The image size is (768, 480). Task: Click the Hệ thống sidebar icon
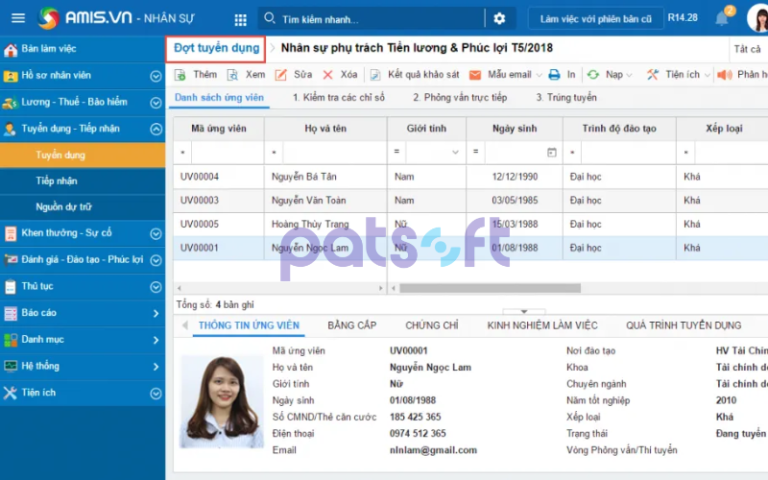(10, 366)
